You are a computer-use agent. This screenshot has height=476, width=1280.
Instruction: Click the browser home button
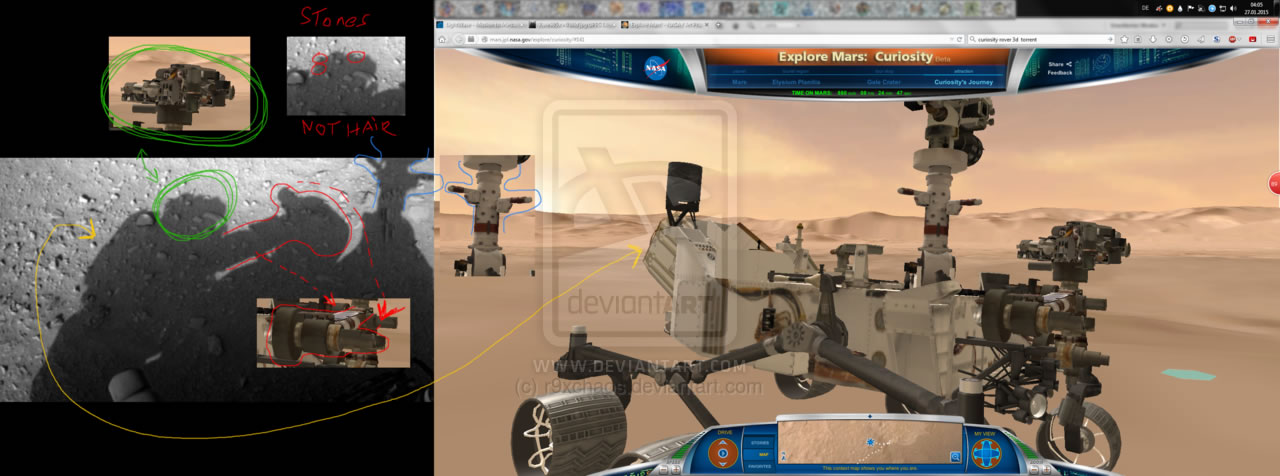(x=442, y=39)
